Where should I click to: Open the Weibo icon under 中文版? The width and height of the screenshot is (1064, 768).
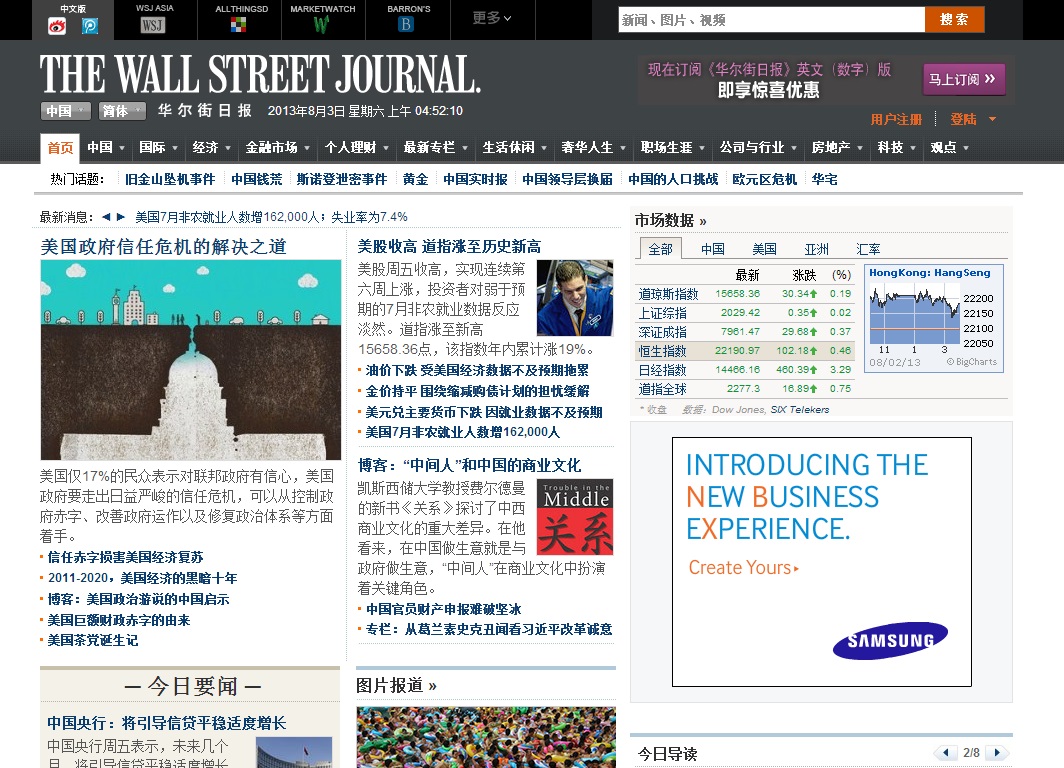[x=57, y=26]
